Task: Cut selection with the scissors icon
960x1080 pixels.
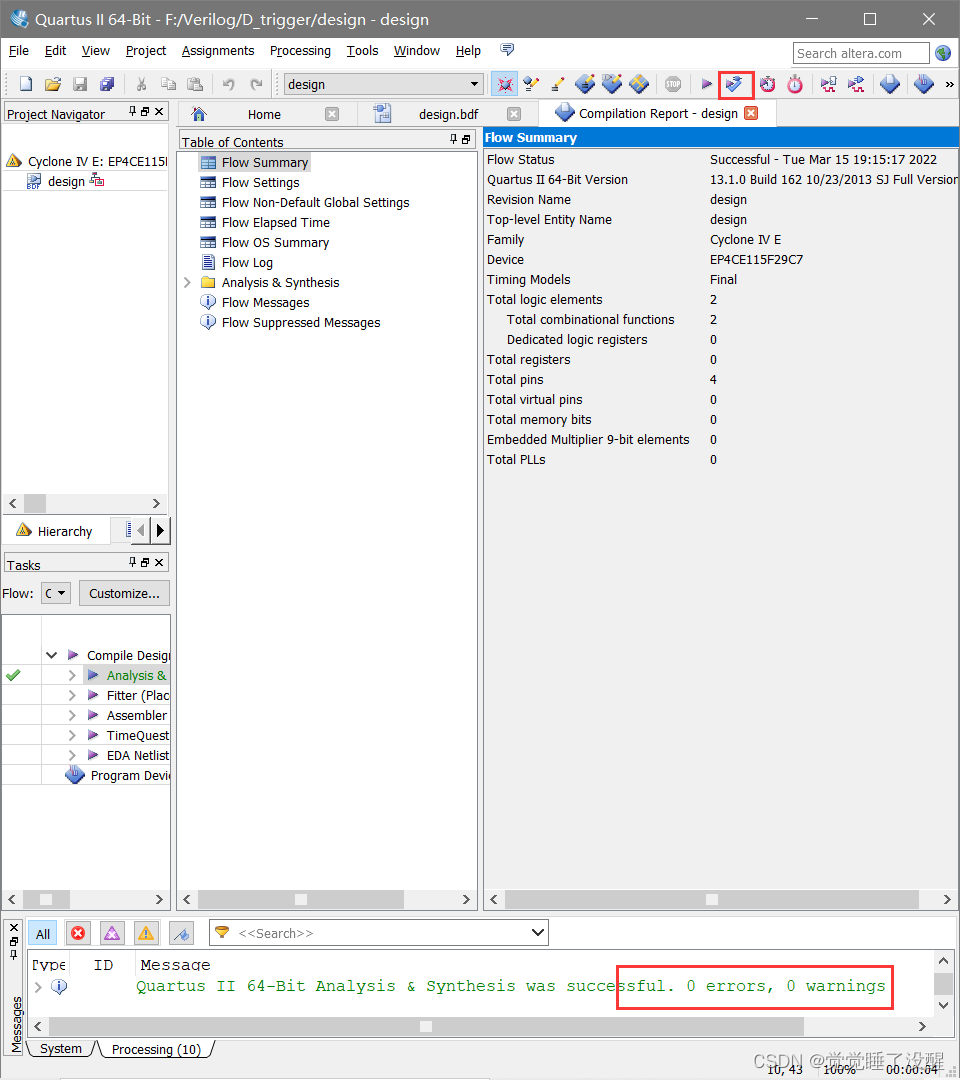Action: click(141, 84)
